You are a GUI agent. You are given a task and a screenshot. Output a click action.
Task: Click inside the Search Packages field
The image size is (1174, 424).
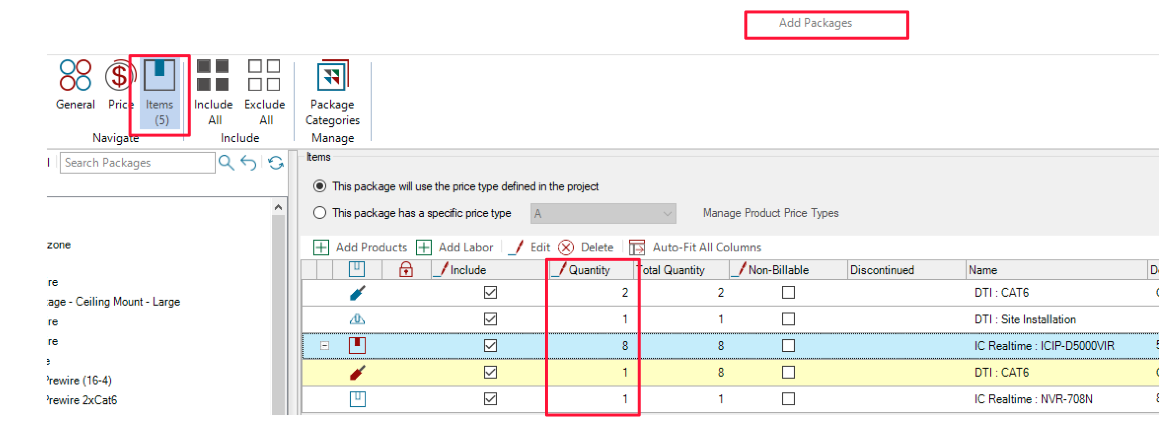(139, 163)
